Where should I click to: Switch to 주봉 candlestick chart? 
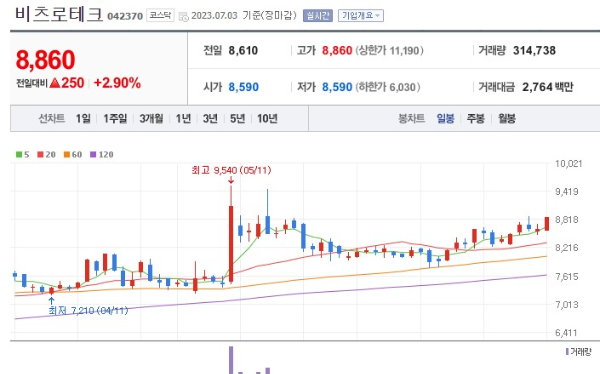click(x=476, y=119)
